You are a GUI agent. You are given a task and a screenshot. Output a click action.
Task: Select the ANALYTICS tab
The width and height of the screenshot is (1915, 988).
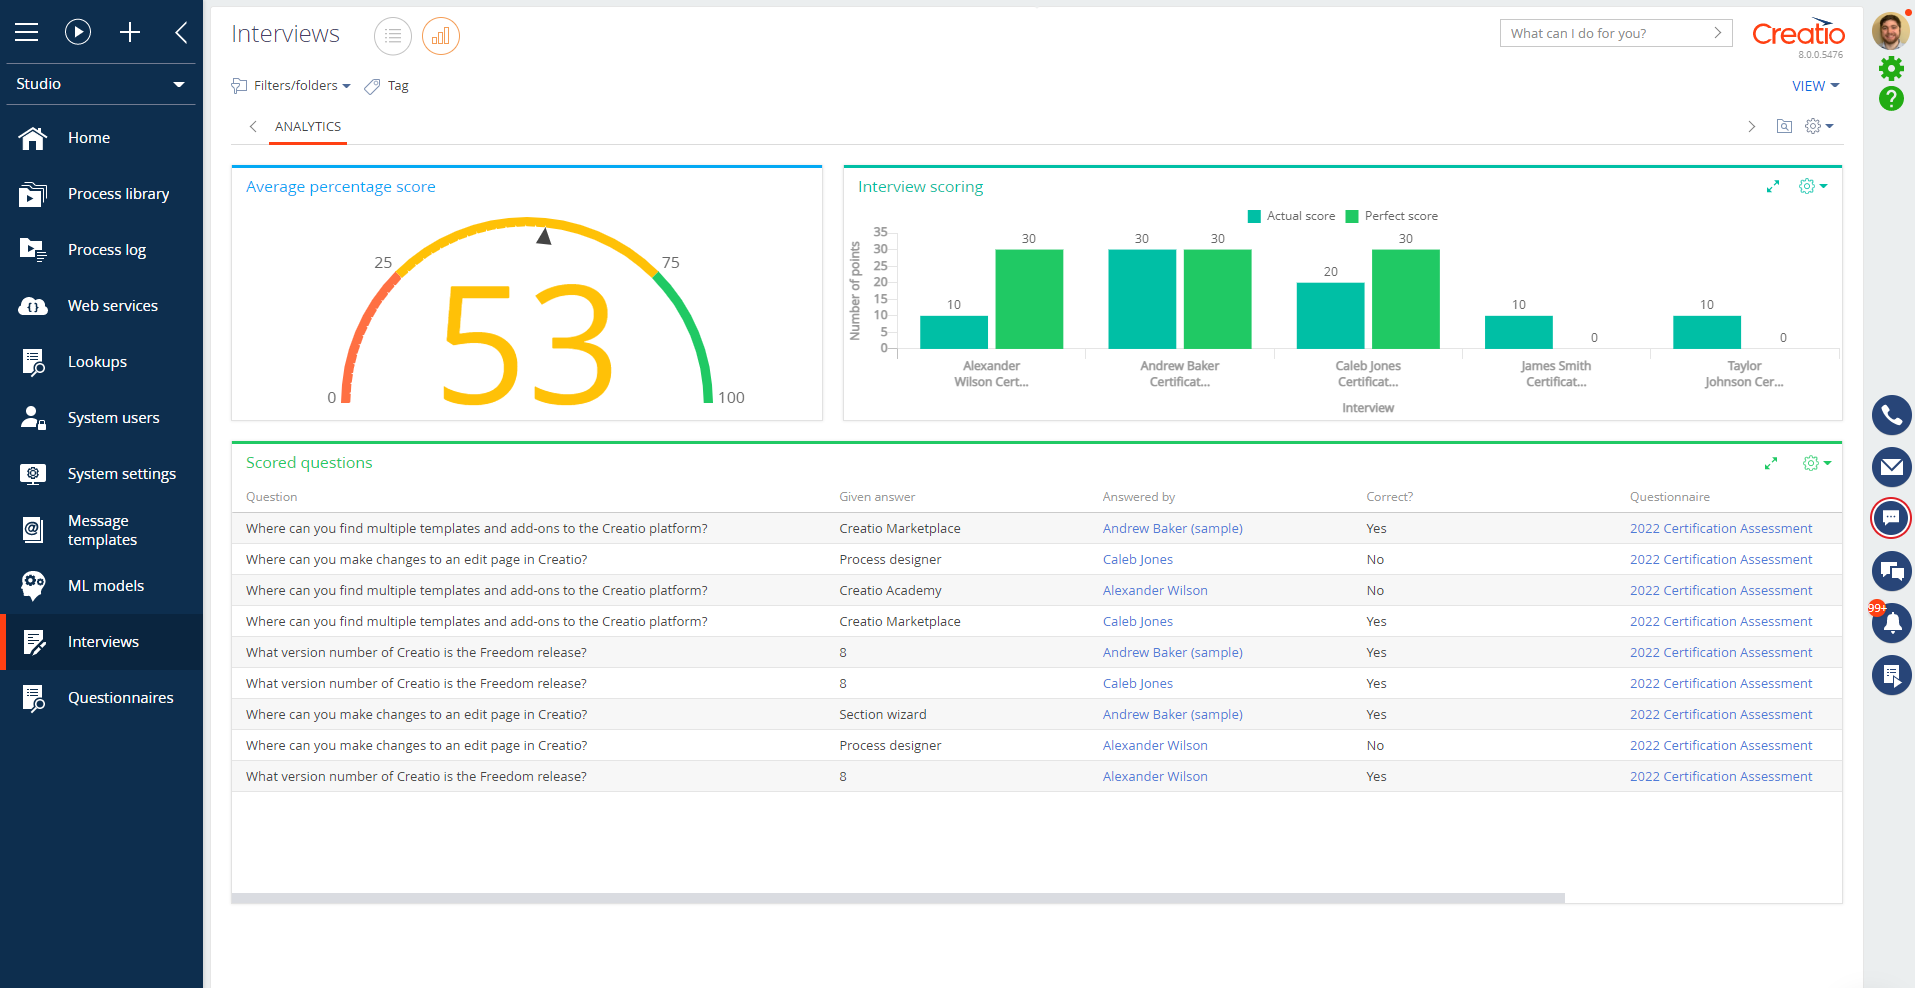point(308,127)
